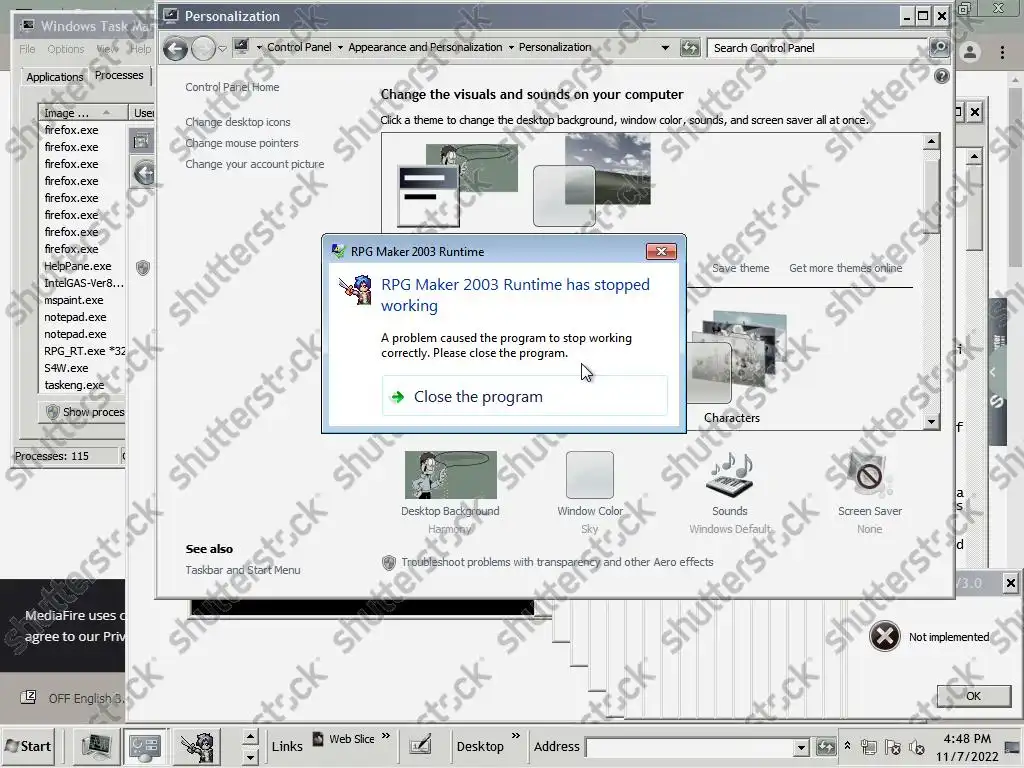Screen dimensions: 1024x768
Task: Click OK in Not implemented dialog
Action: (x=973, y=696)
